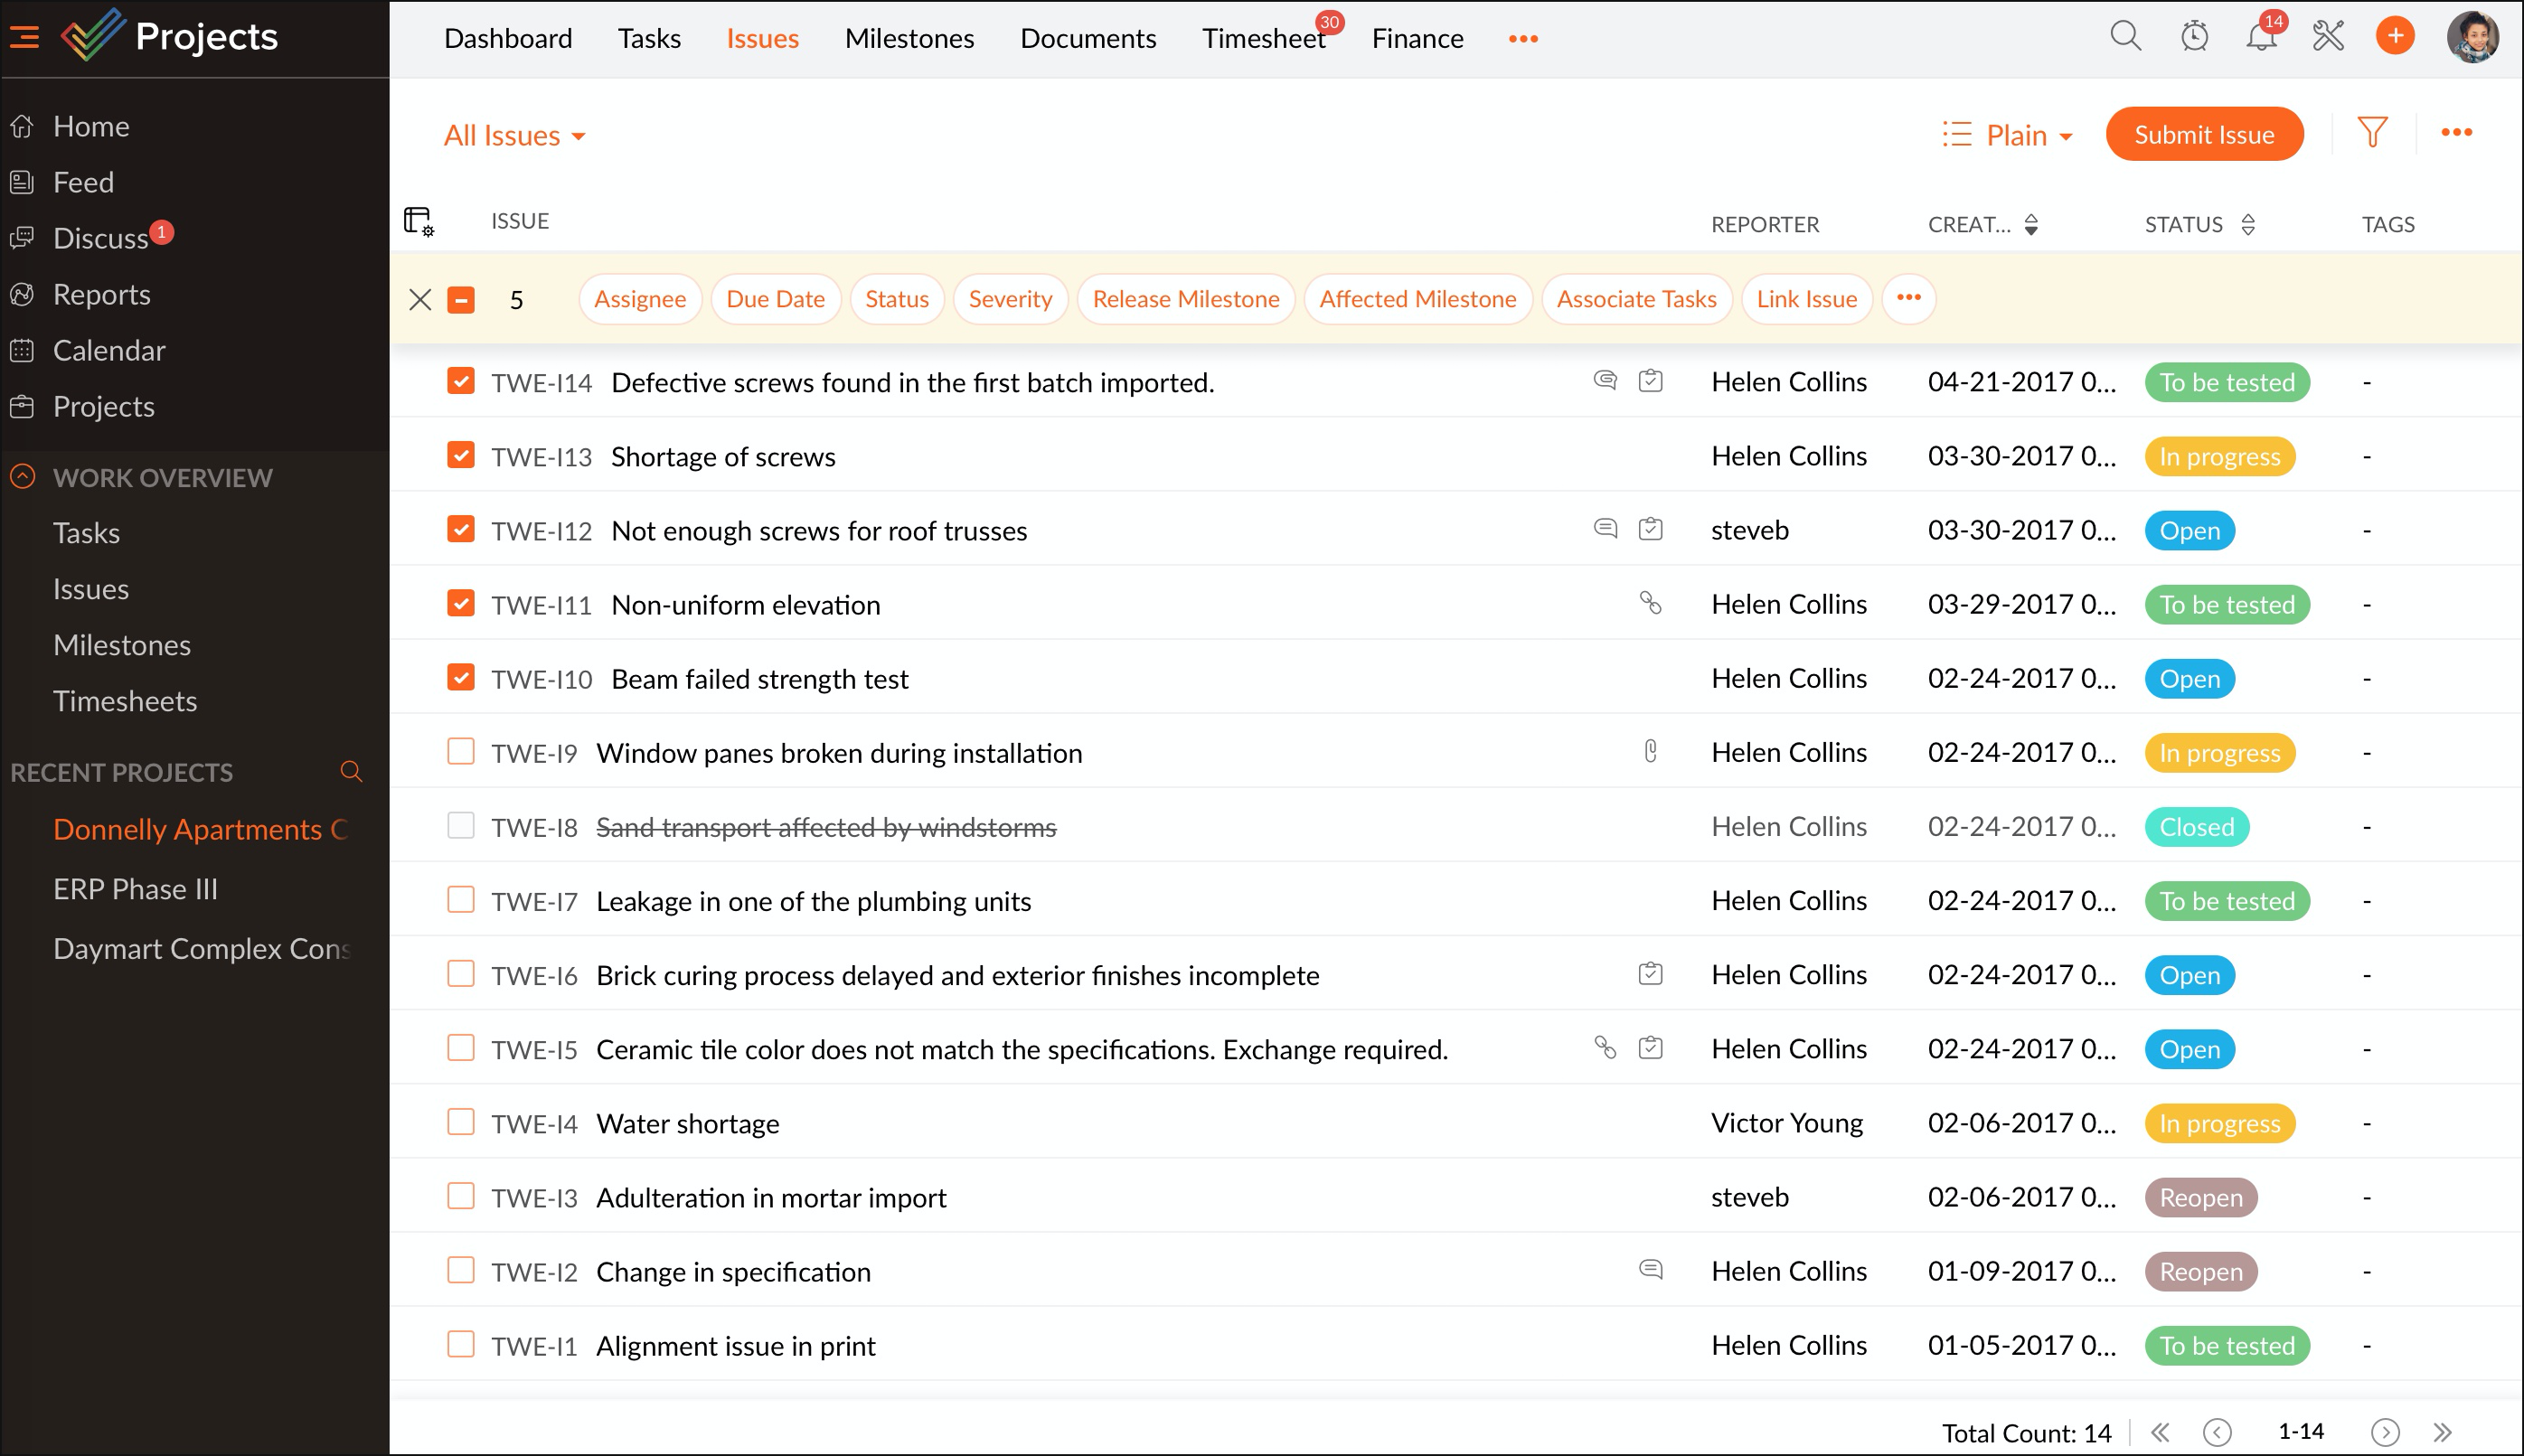The width and height of the screenshot is (2524, 1456).
Task: Uncheck the TWE-I13 Shortage of screws checkbox
Action: (x=461, y=456)
